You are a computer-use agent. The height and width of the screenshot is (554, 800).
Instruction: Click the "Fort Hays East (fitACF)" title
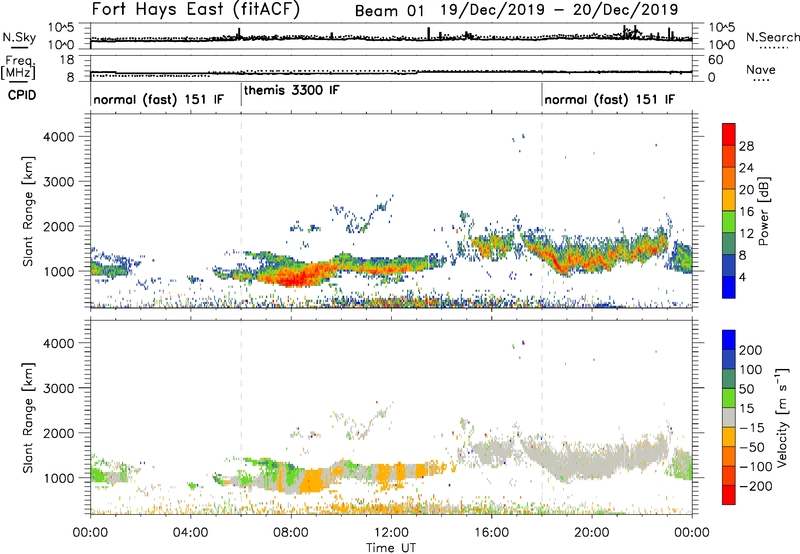tap(196, 9)
